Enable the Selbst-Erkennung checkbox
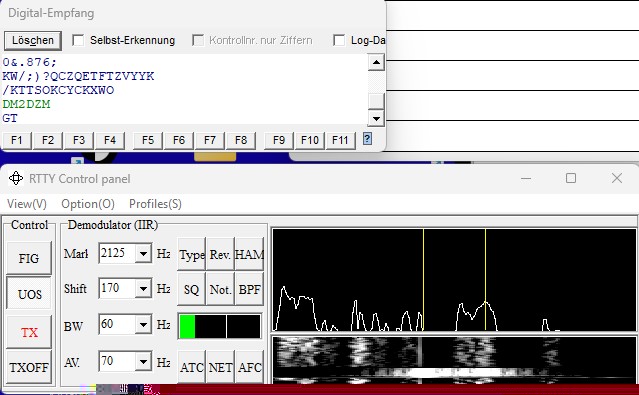Screen dimensions: 639x395 78,40
